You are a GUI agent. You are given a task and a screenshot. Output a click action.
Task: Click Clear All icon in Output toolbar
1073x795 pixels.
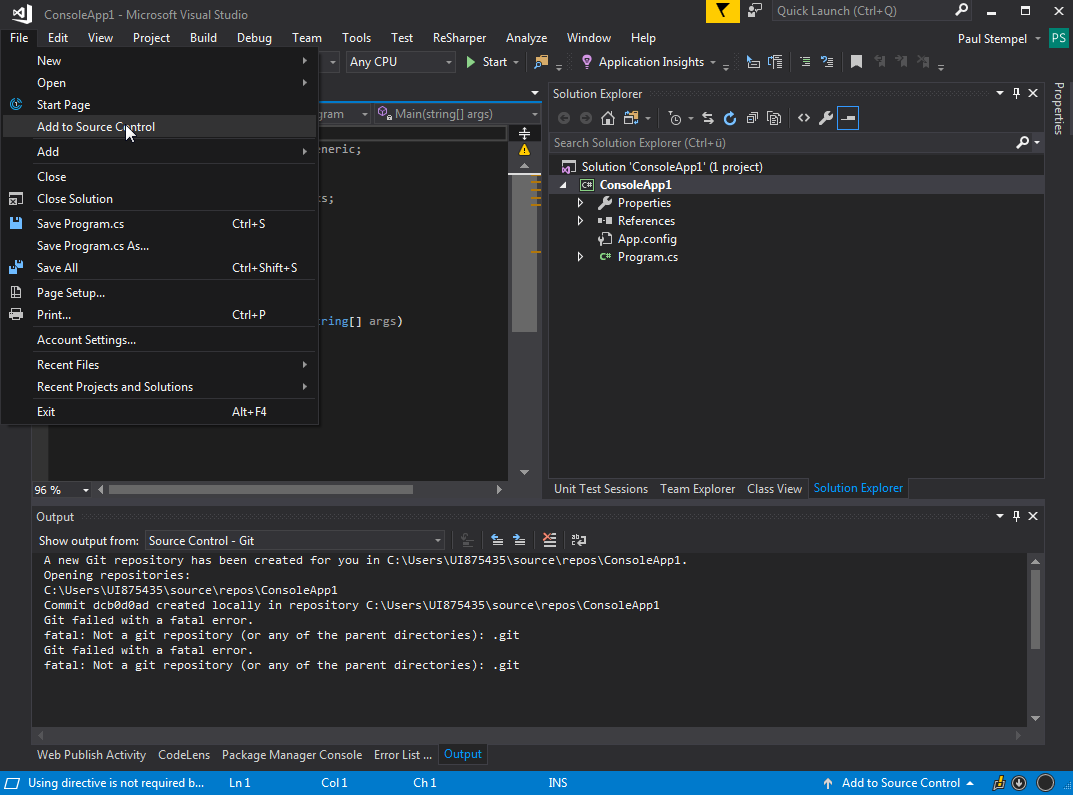pos(549,540)
